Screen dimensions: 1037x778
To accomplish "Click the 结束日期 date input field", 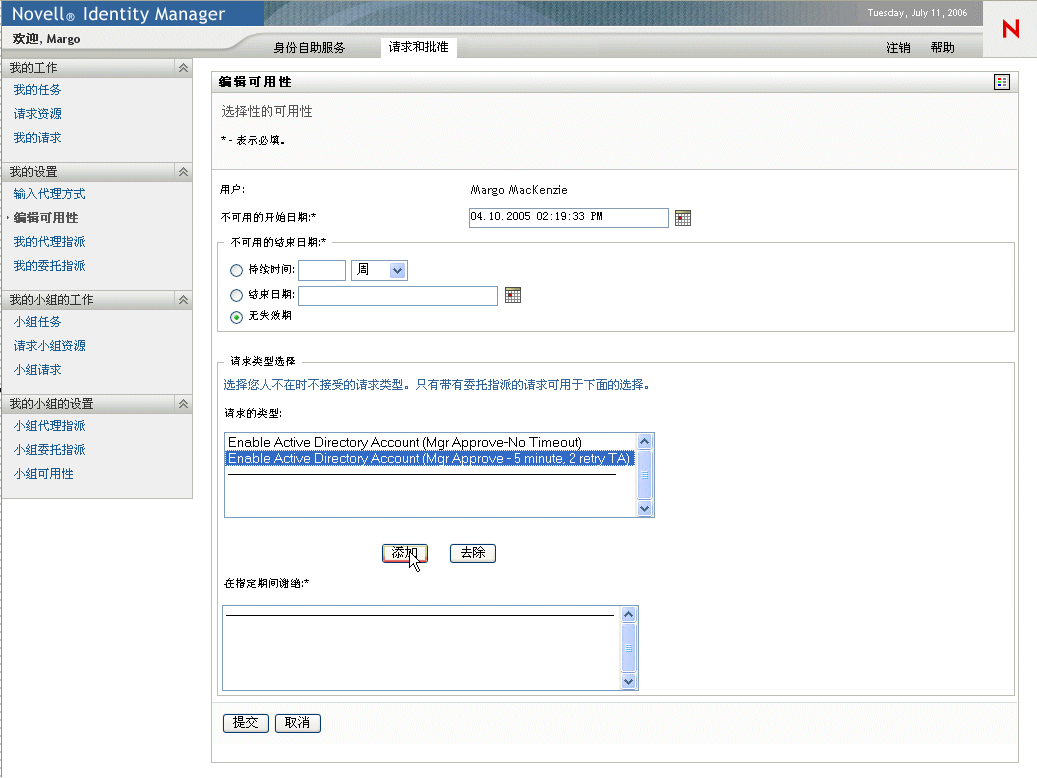I will (398, 296).
